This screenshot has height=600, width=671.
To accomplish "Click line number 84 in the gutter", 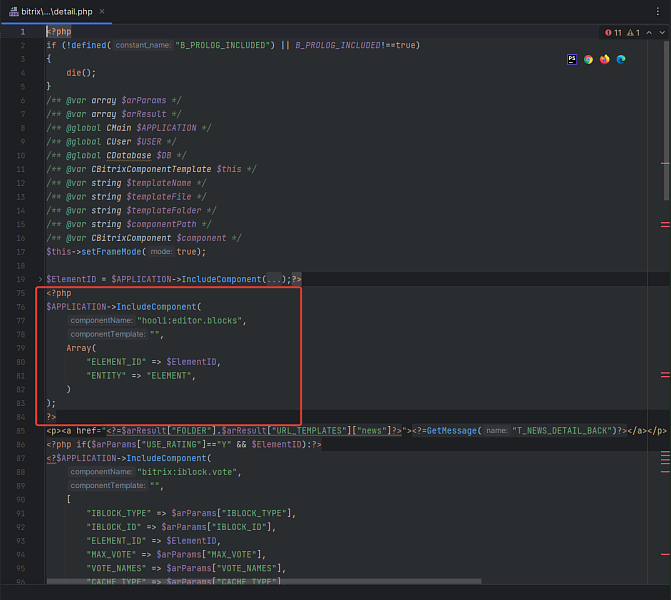I will pos(21,416).
